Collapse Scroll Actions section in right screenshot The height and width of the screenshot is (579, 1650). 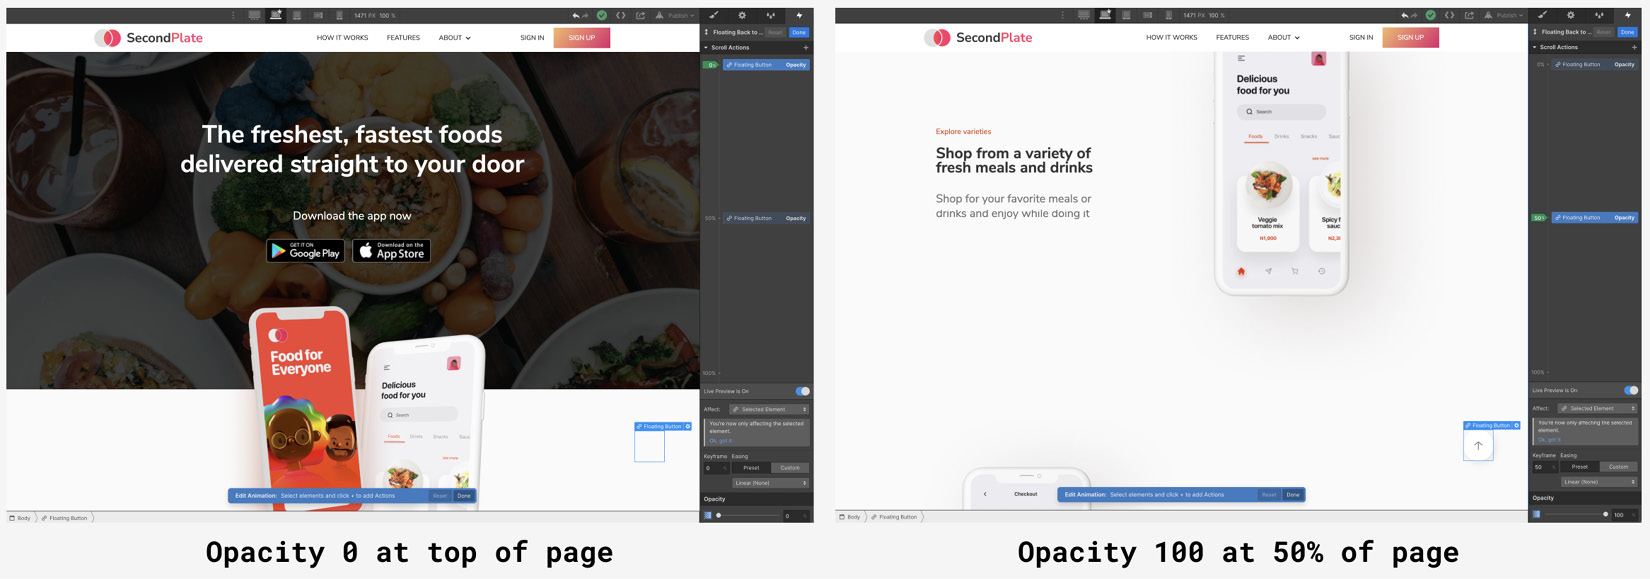tap(1535, 47)
